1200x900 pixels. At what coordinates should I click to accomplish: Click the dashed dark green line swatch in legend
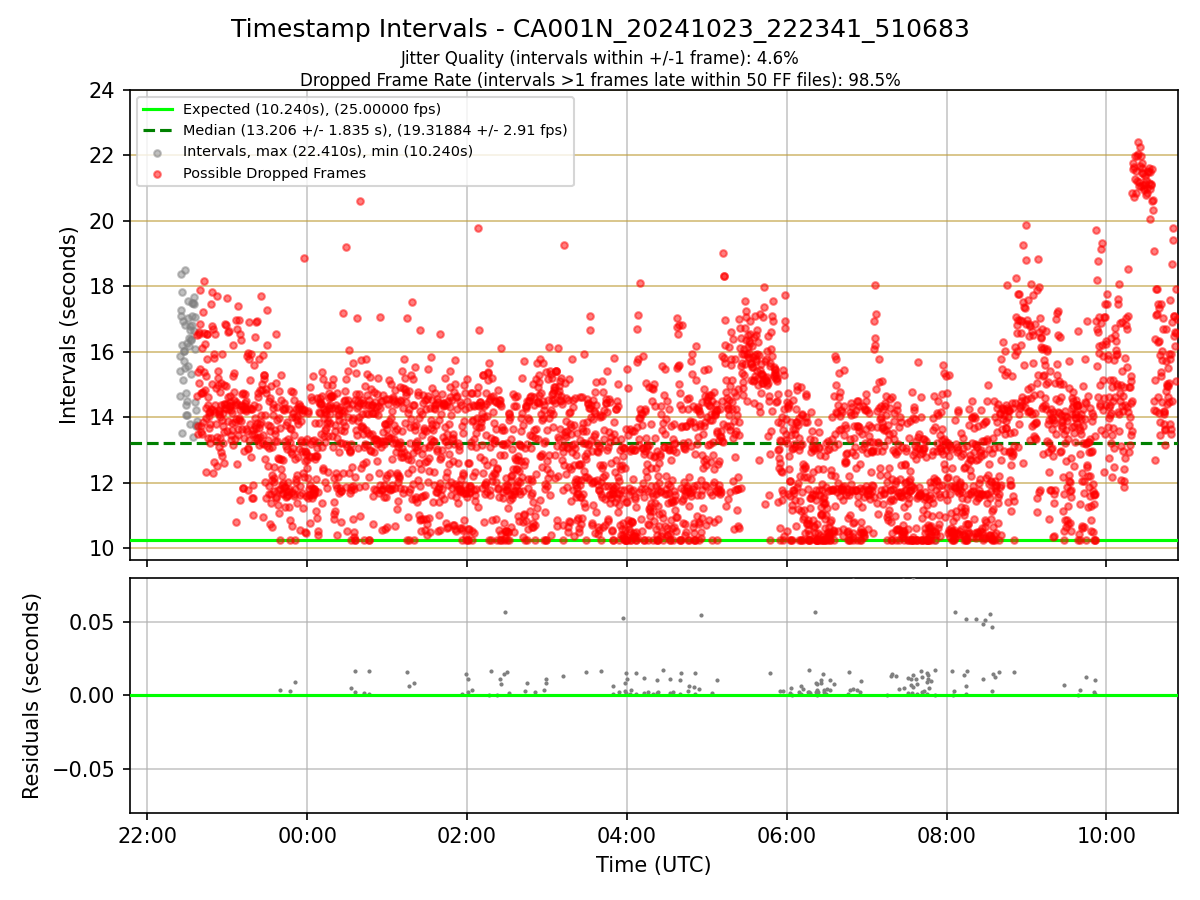[x=159, y=130]
